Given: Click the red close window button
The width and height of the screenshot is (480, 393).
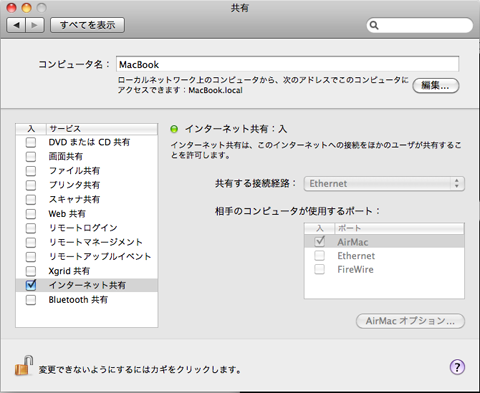Looking at the screenshot, I should [x=11, y=8].
